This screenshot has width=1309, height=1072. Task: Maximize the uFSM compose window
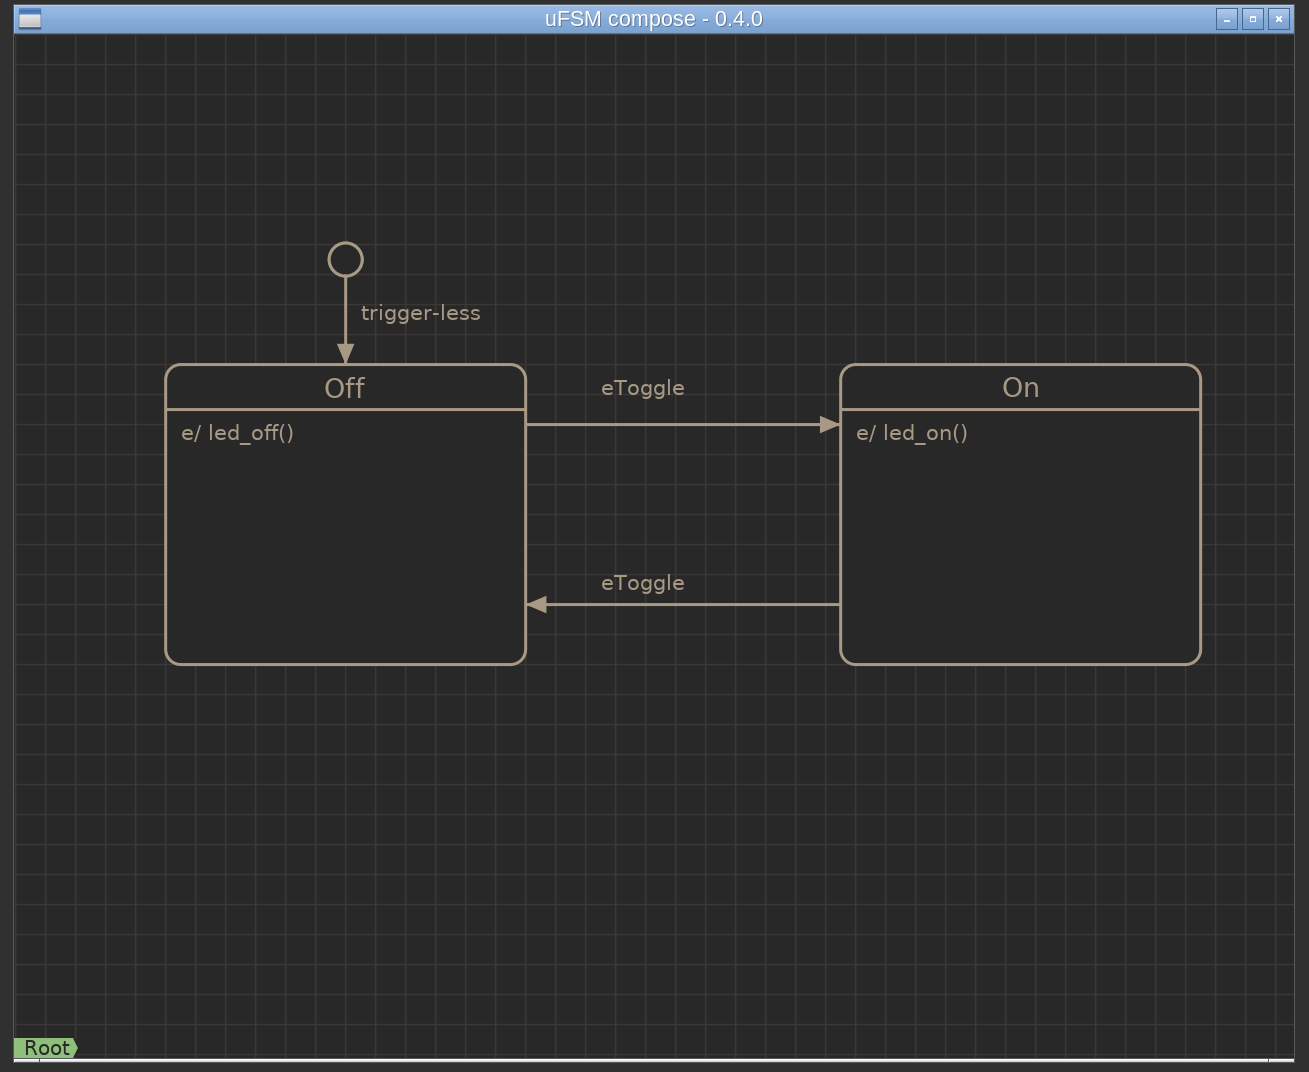pyautogui.click(x=1253, y=19)
